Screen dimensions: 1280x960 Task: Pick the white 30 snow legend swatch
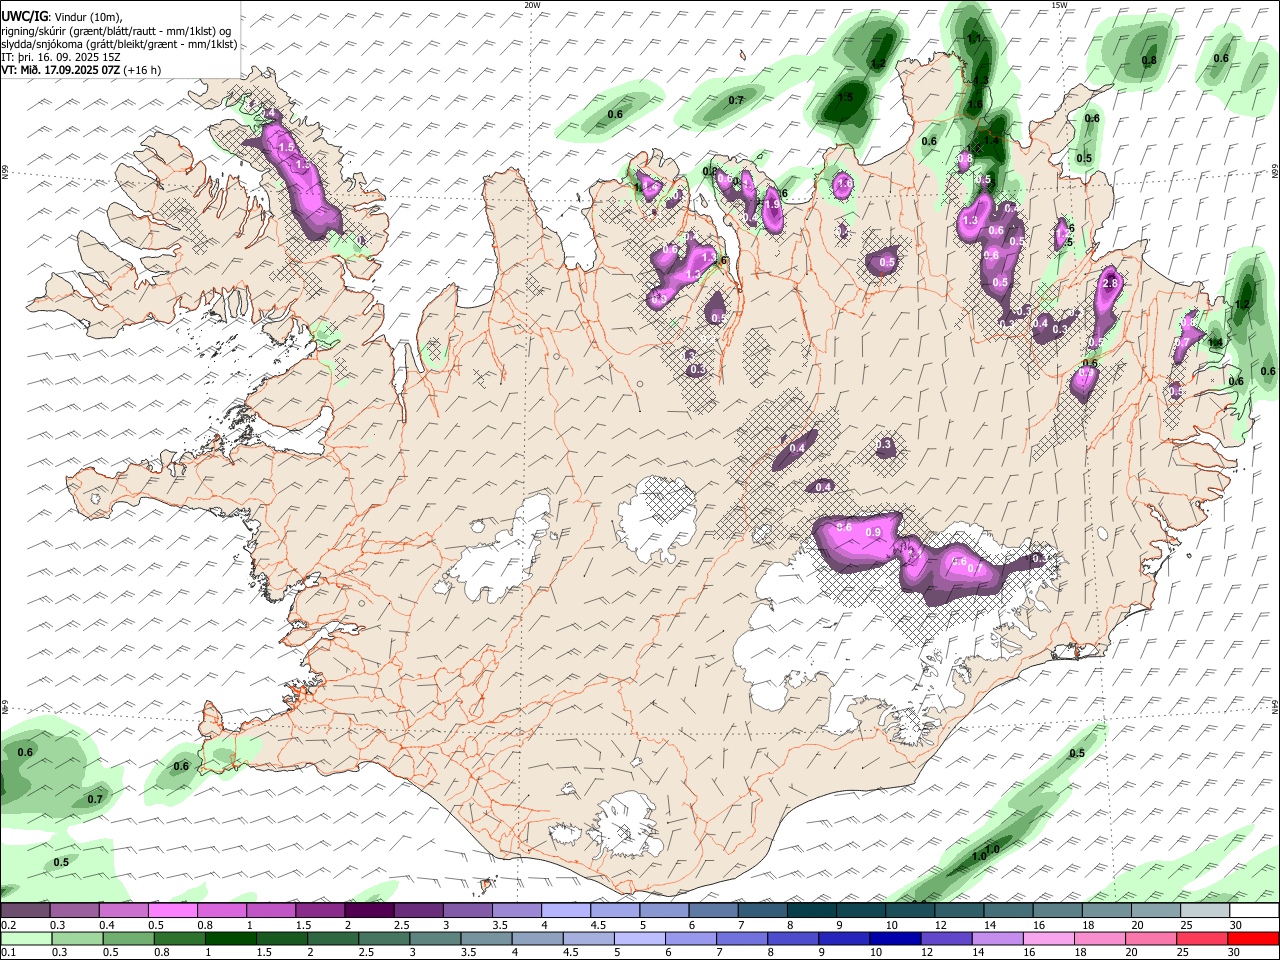click(x=1253, y=911)
